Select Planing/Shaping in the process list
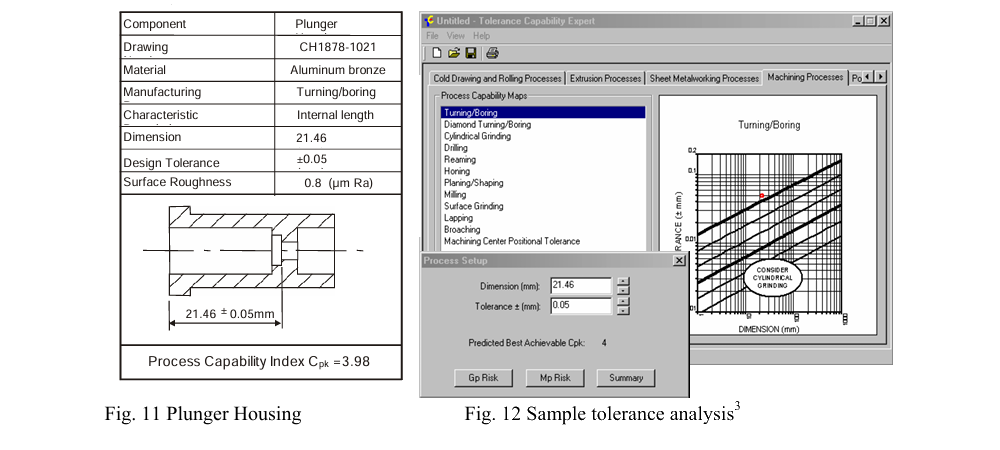 pyautogui.click(x=473, y=183)
